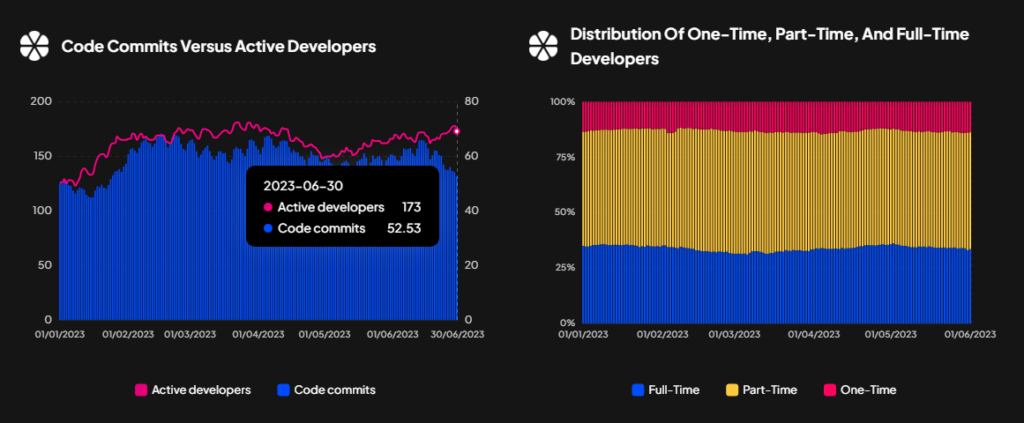Toggle the Active developers legend swatch
Image resolution: width=1024 pixels, height=423 pixels.
click(141, 390)
